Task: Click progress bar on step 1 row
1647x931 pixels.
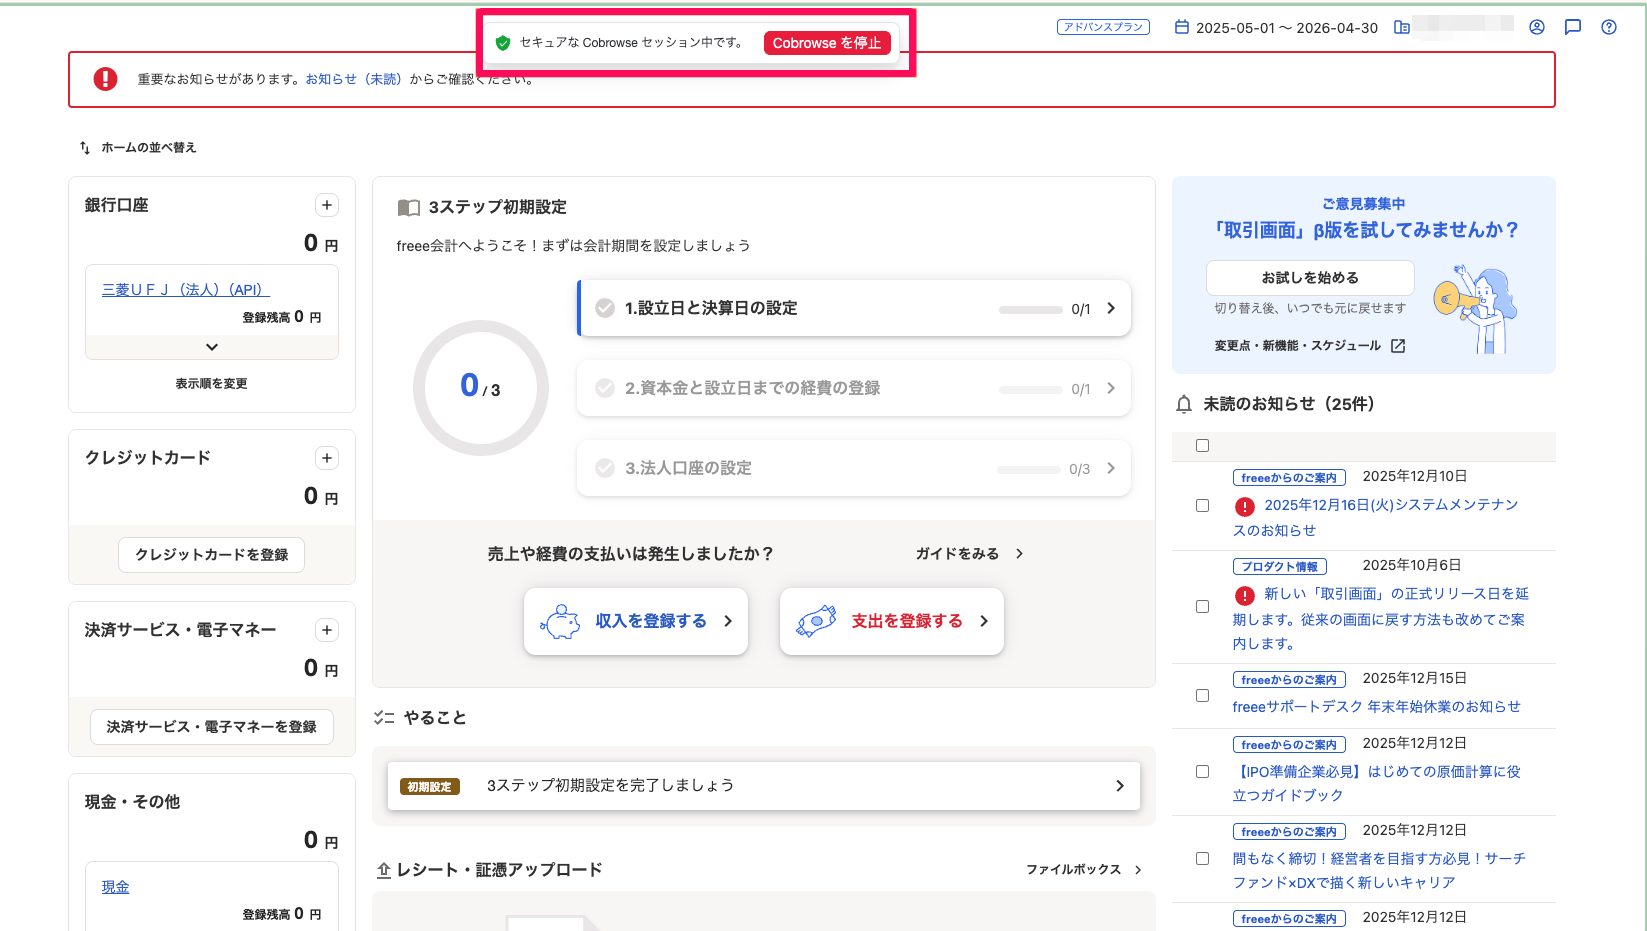Action: click(x=1030, y=310)
